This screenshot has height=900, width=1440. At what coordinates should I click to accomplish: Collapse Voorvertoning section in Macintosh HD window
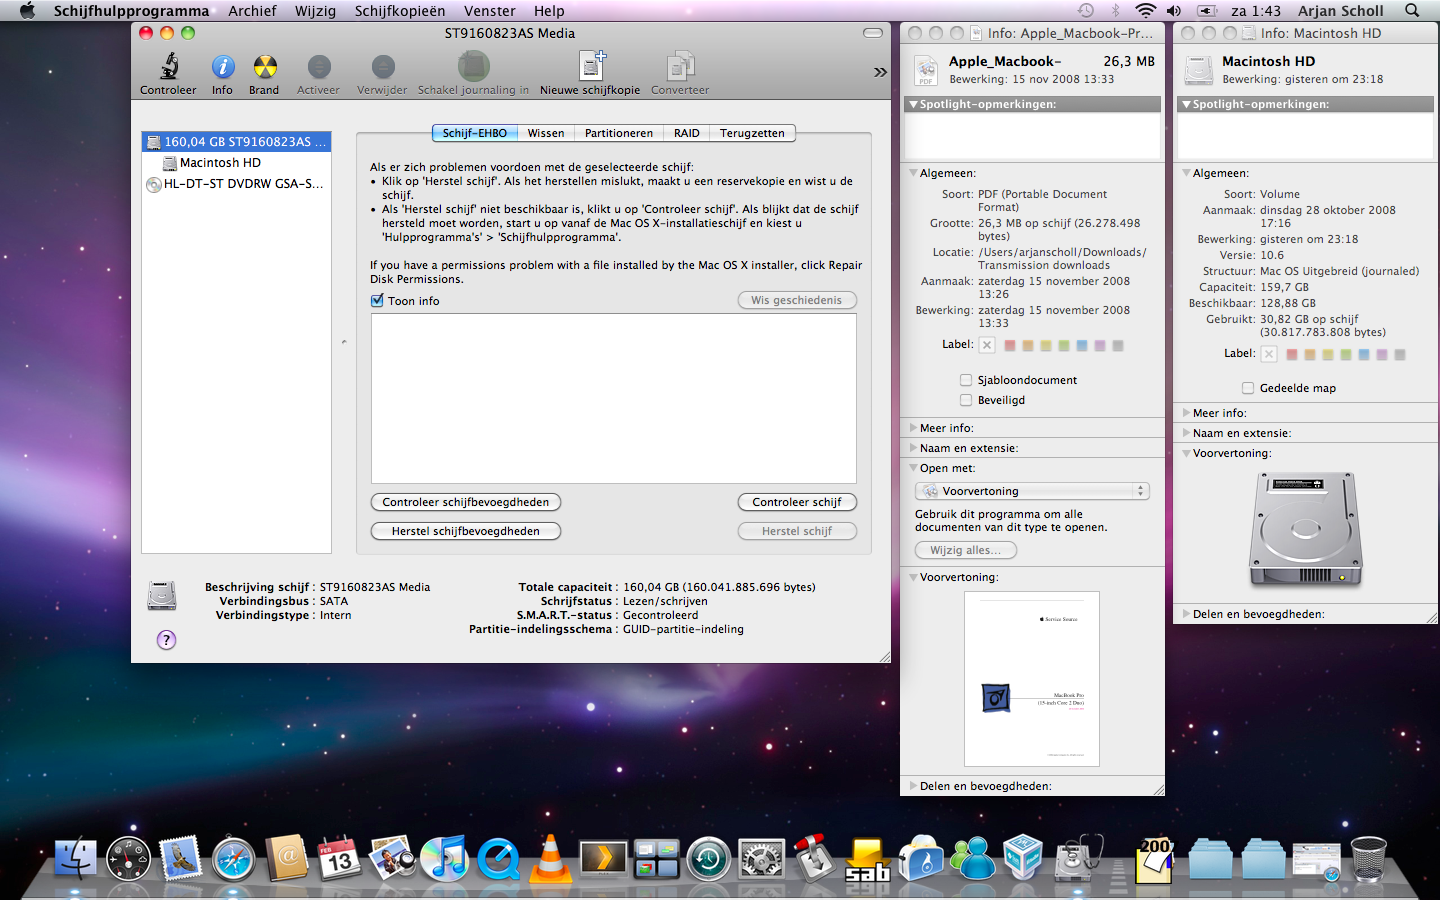[x=1186, y=453]
